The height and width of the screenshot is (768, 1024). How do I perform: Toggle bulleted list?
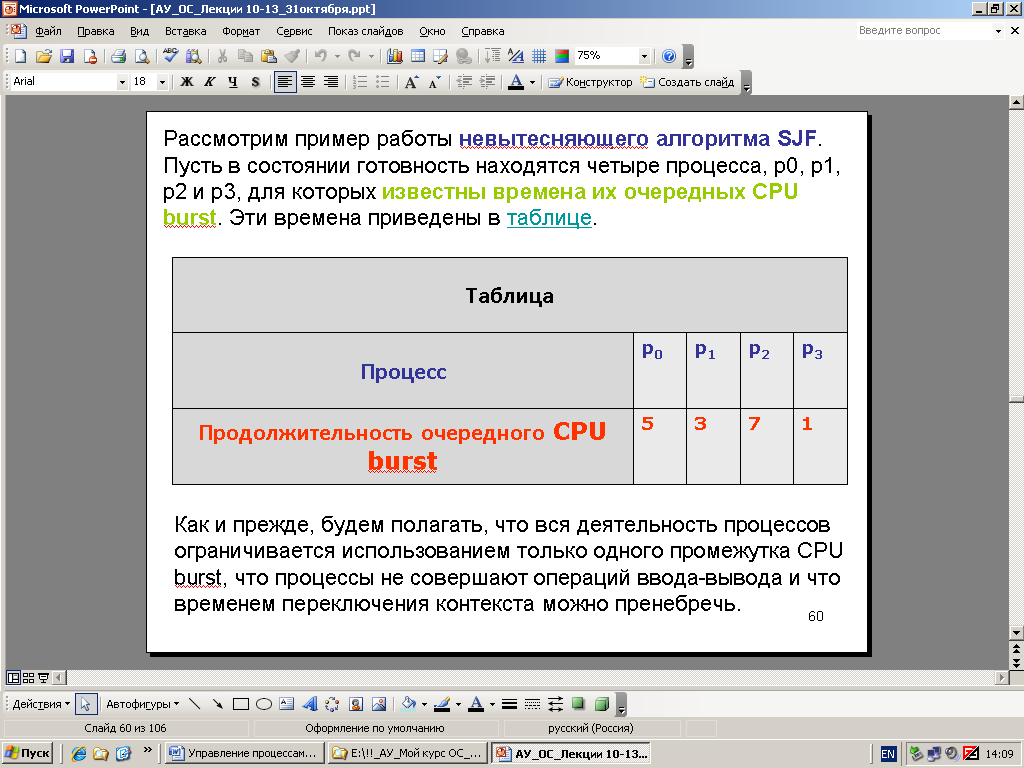coord(383,82)
